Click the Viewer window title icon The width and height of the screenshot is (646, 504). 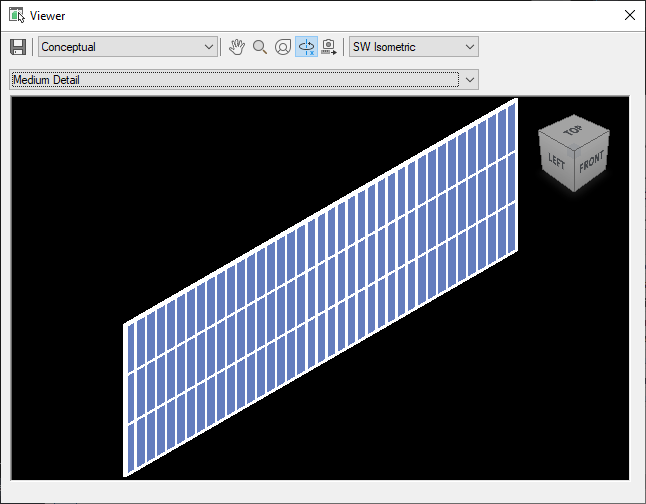click(17, 15)
